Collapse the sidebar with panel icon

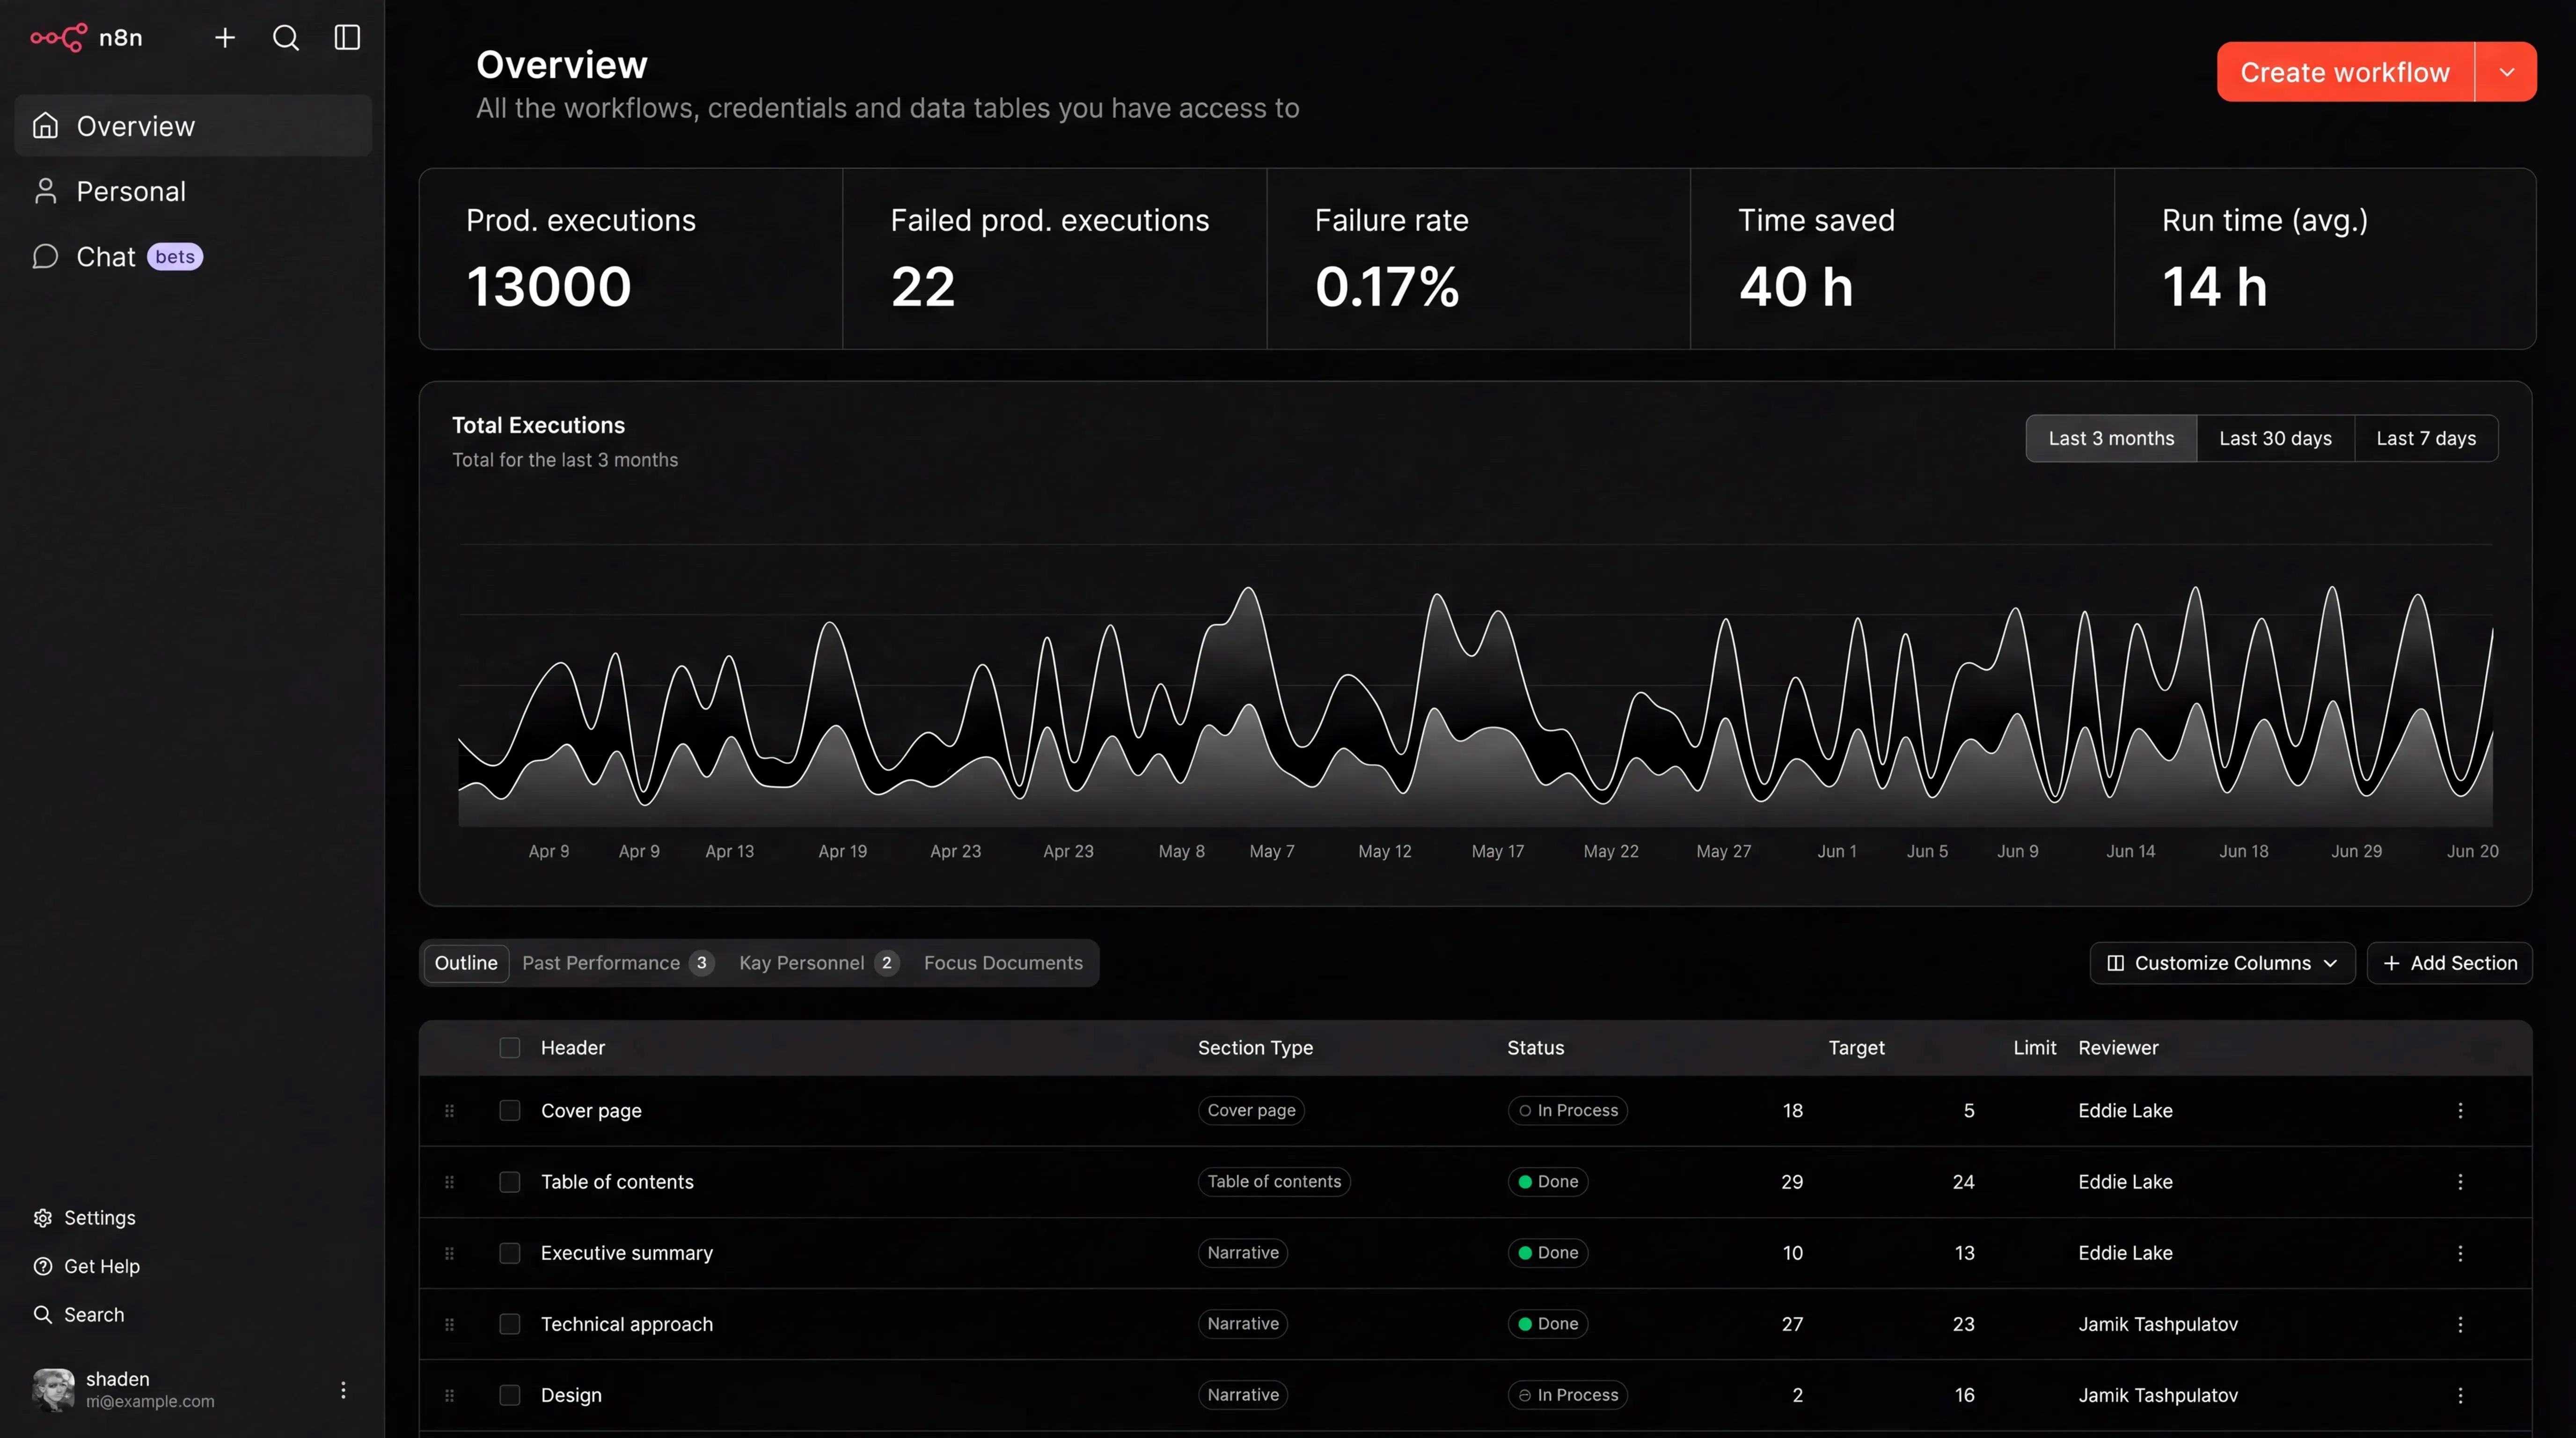(347, 38)
